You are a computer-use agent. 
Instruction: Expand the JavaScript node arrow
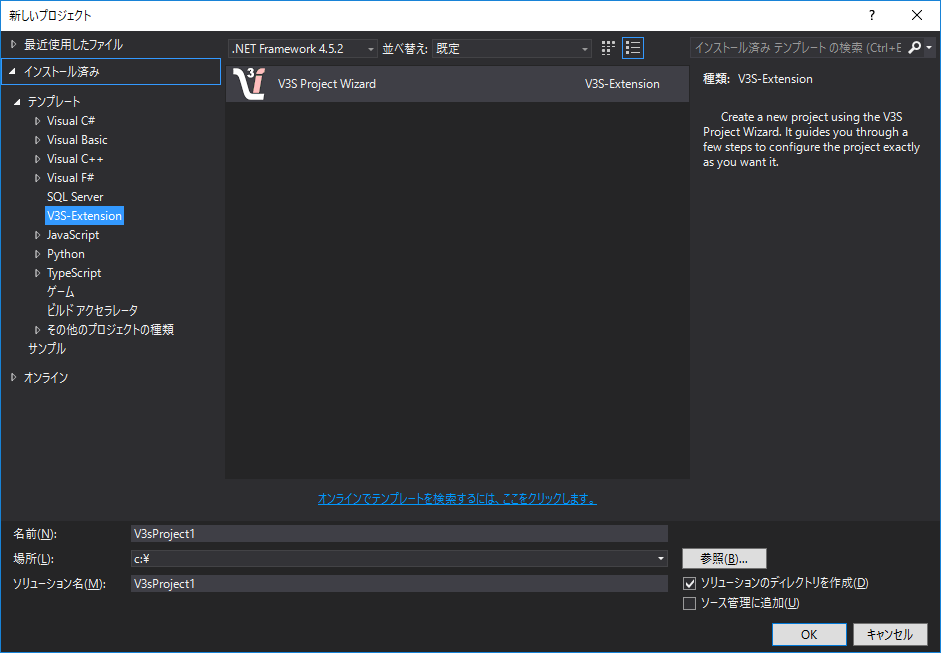coord(37,235)
